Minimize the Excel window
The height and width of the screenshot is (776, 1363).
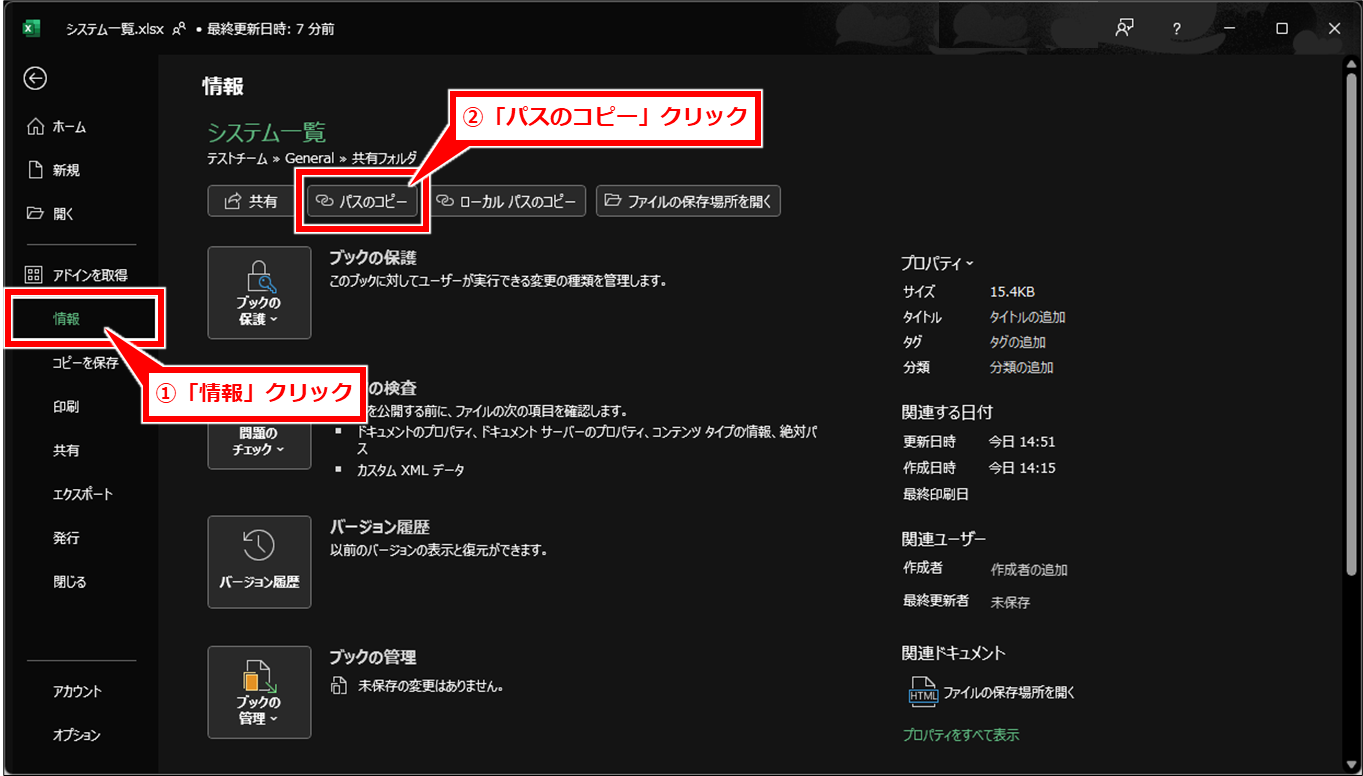(x=1230, y=29)
